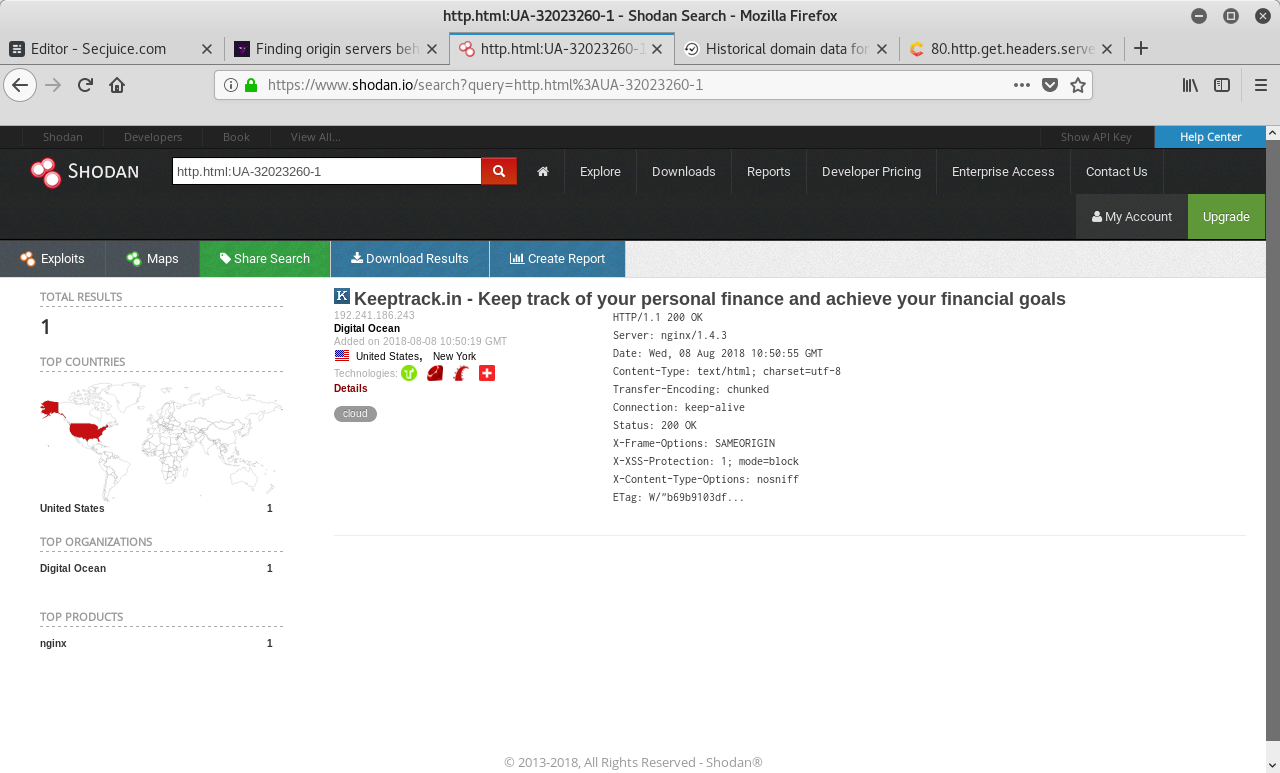Open Firefox library icon

coord(1190,85)
